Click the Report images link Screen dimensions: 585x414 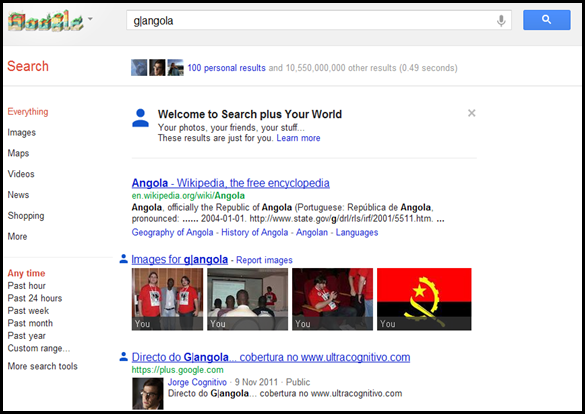[x=264, y=260]
